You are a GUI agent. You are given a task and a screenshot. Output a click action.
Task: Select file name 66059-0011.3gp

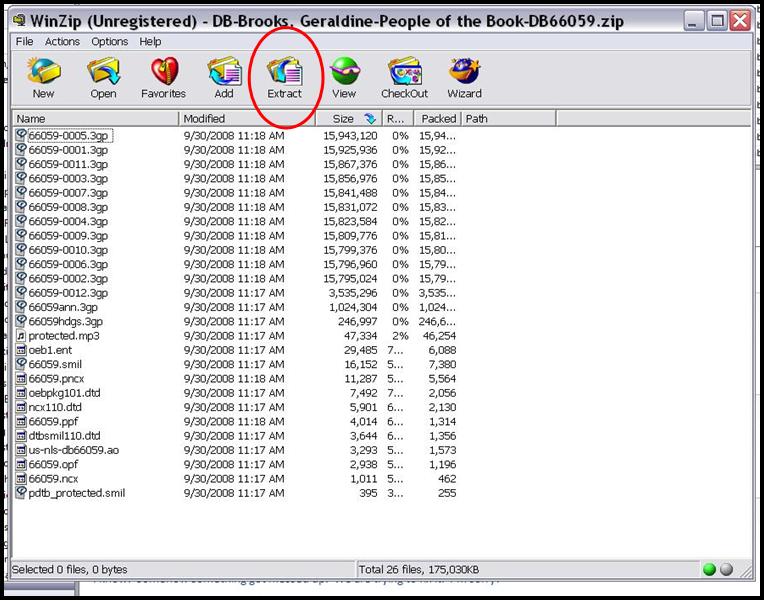pyautogui.click(x=68, y=164)
